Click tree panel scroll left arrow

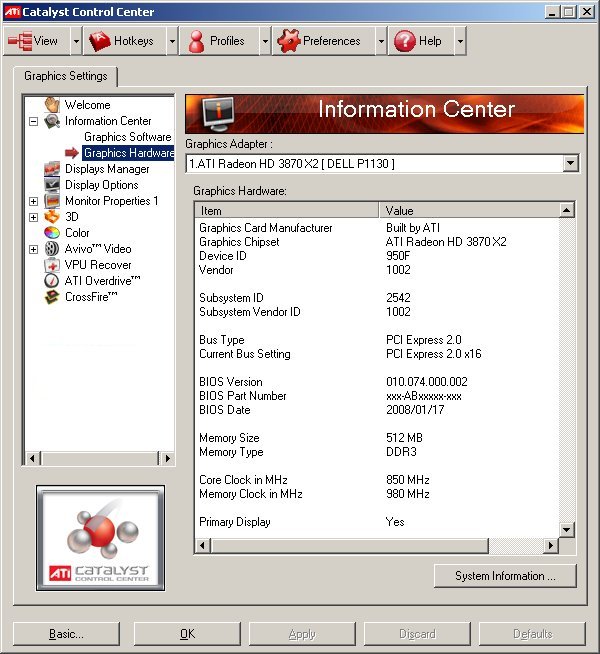(x=32, y=458)
